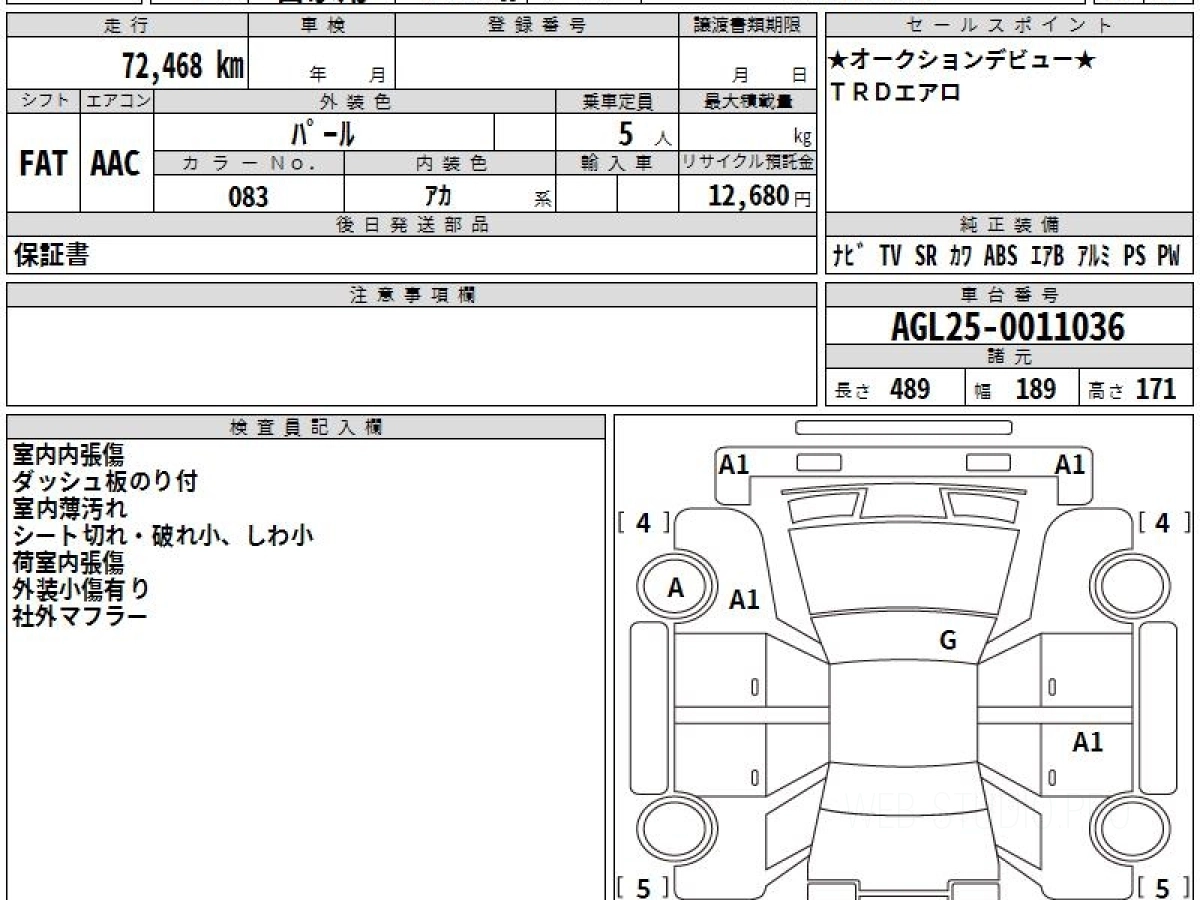Click the A1 mark on the door panel
Screen dimensions: 1200x900
(x=1088, y=742)
